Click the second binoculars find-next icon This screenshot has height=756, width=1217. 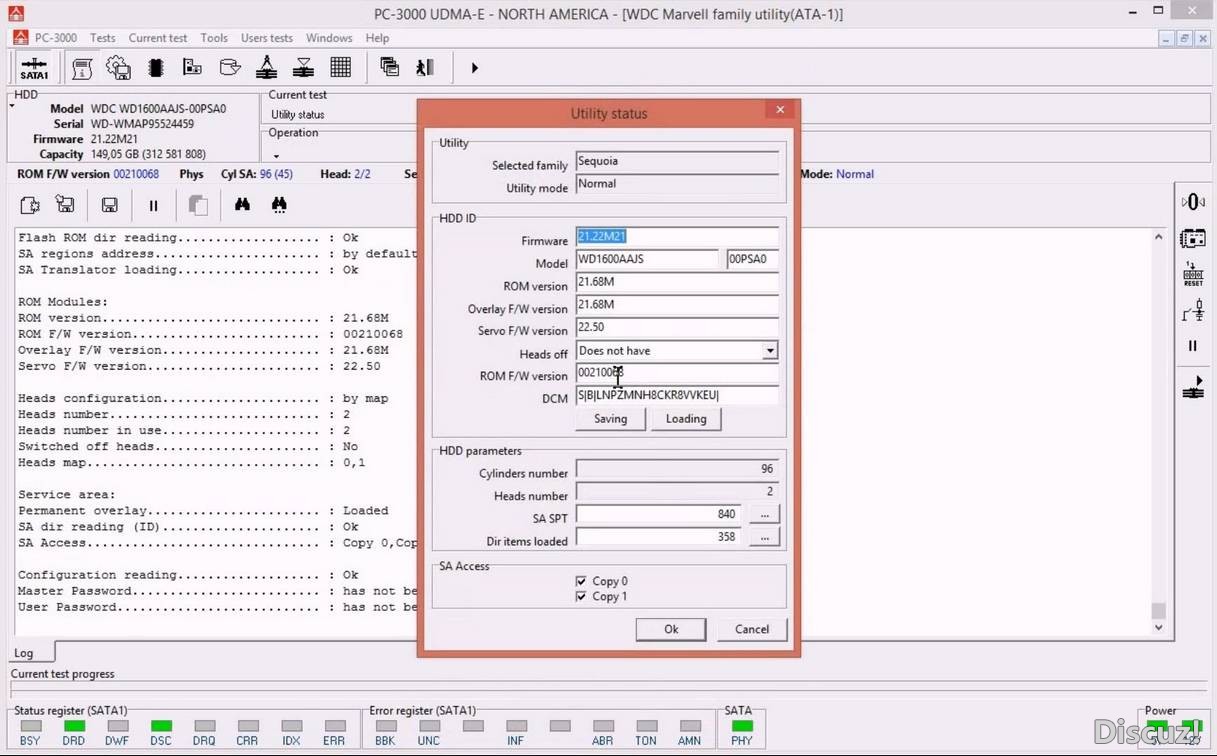[279, 205]
